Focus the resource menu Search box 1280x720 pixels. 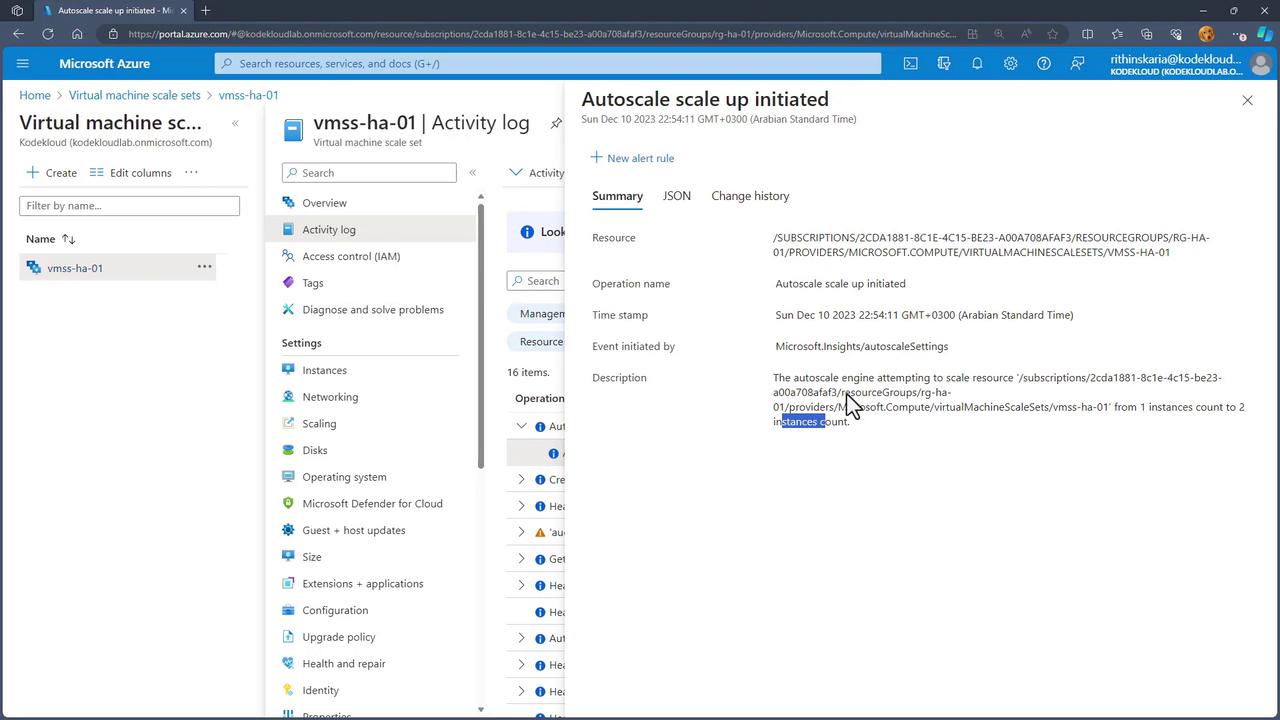click(369, 172)
